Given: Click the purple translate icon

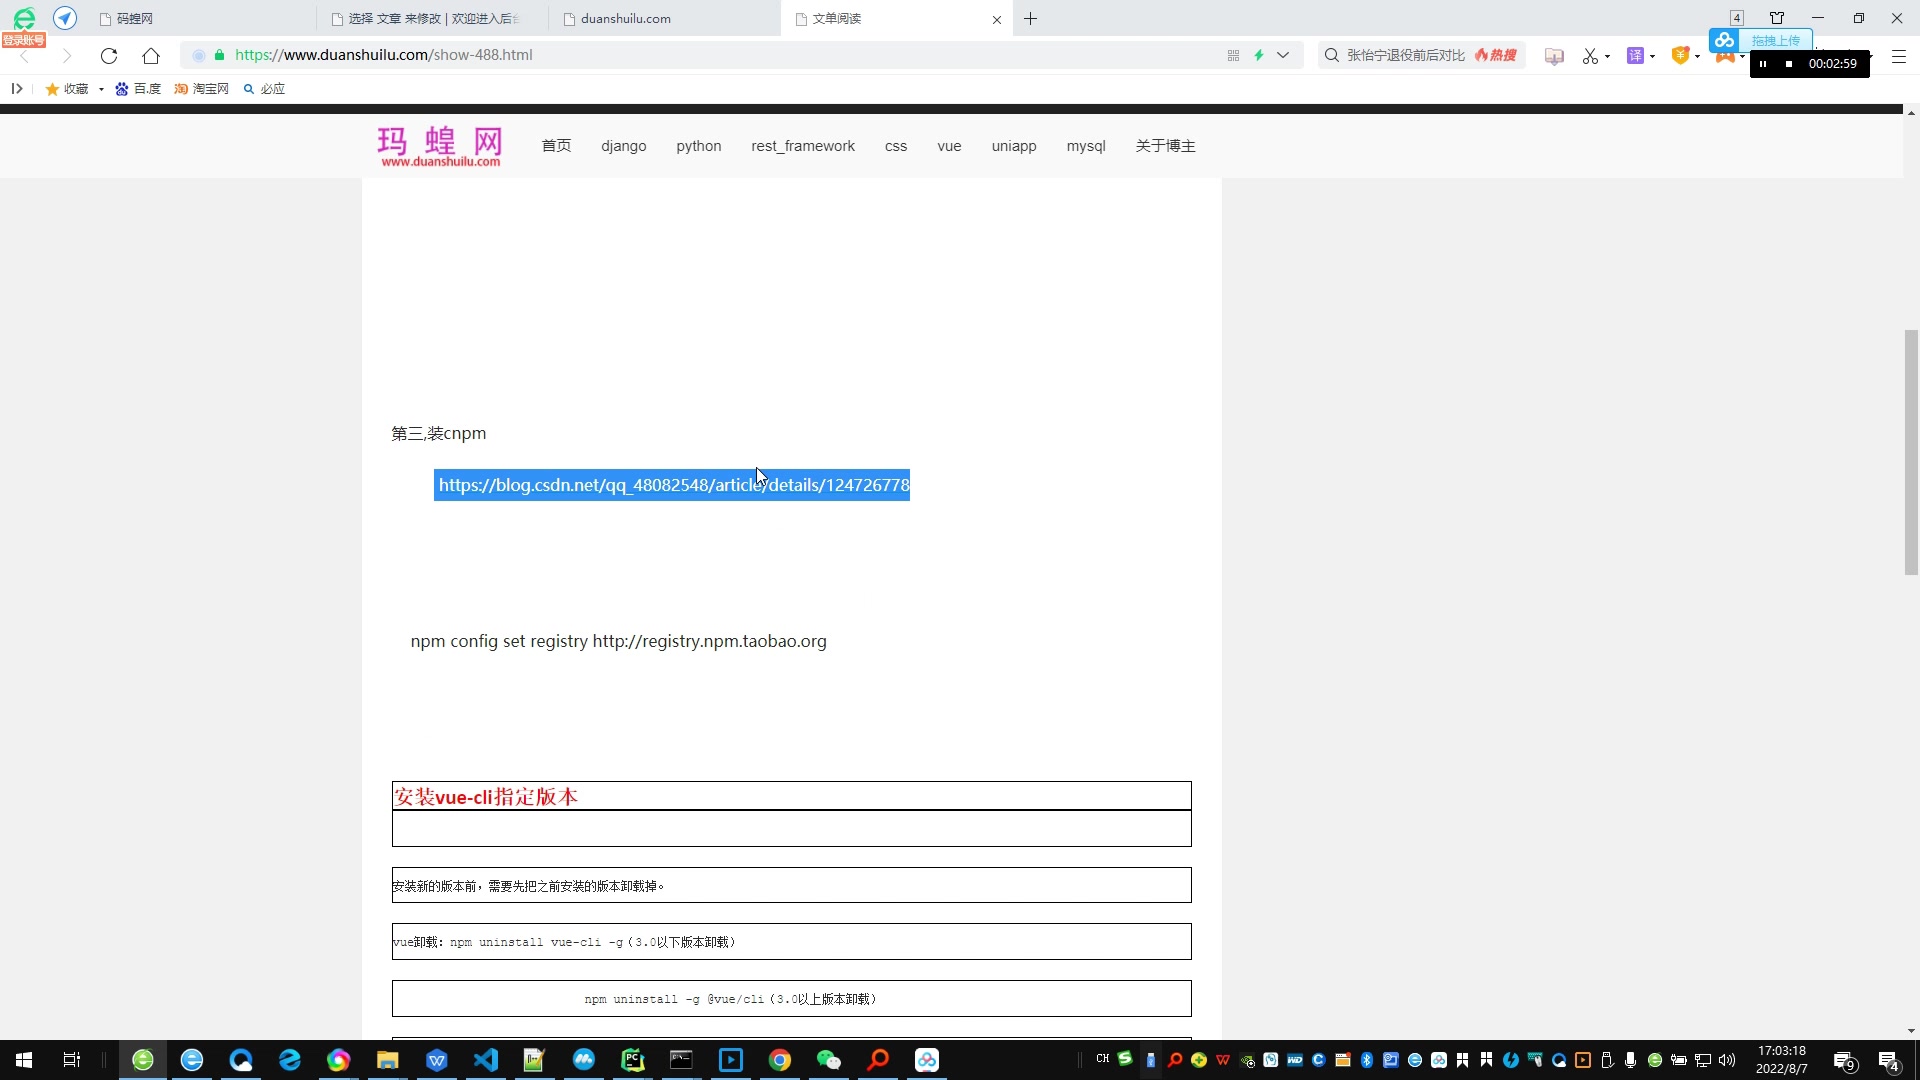Looking at the screenshot, I should pos(1635,56).
